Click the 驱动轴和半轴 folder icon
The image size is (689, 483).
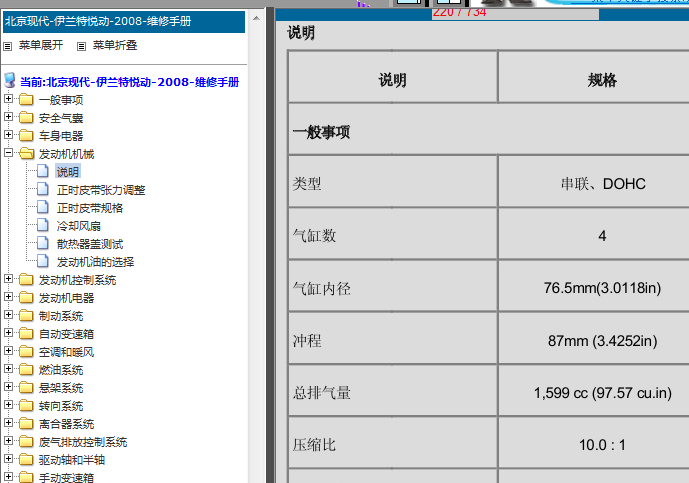pos(26,460)
